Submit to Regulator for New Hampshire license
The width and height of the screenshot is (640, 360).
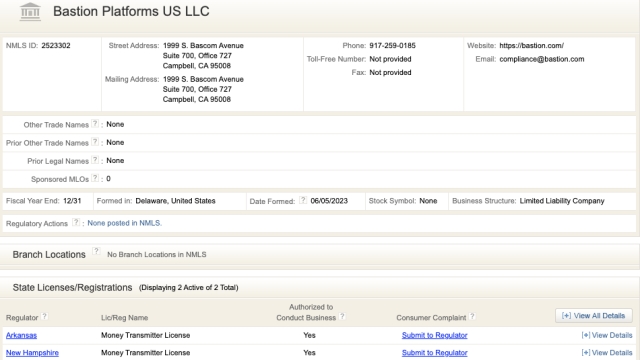coord(434,353)
